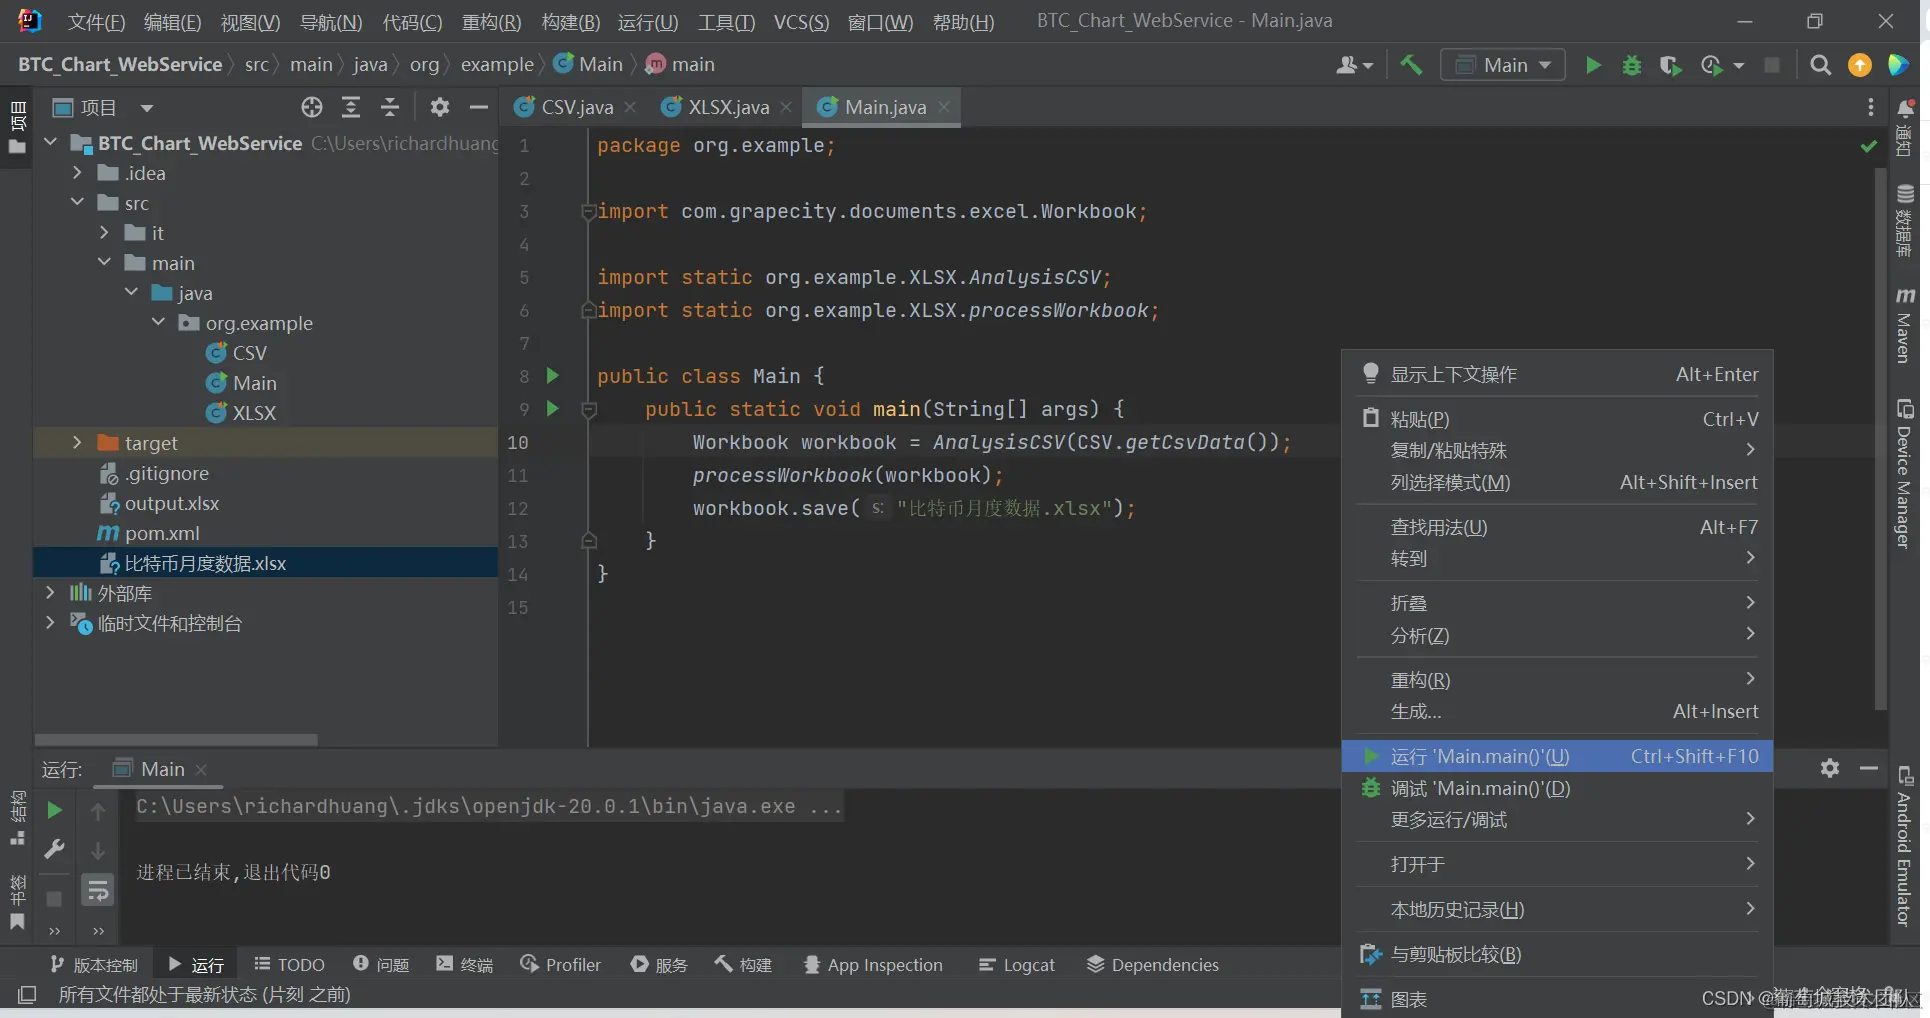This screenshot has height=1018, width=1930.
Task: Select 运行 'Main.main()' from context menu
Action: click(x=1557, y=756)
